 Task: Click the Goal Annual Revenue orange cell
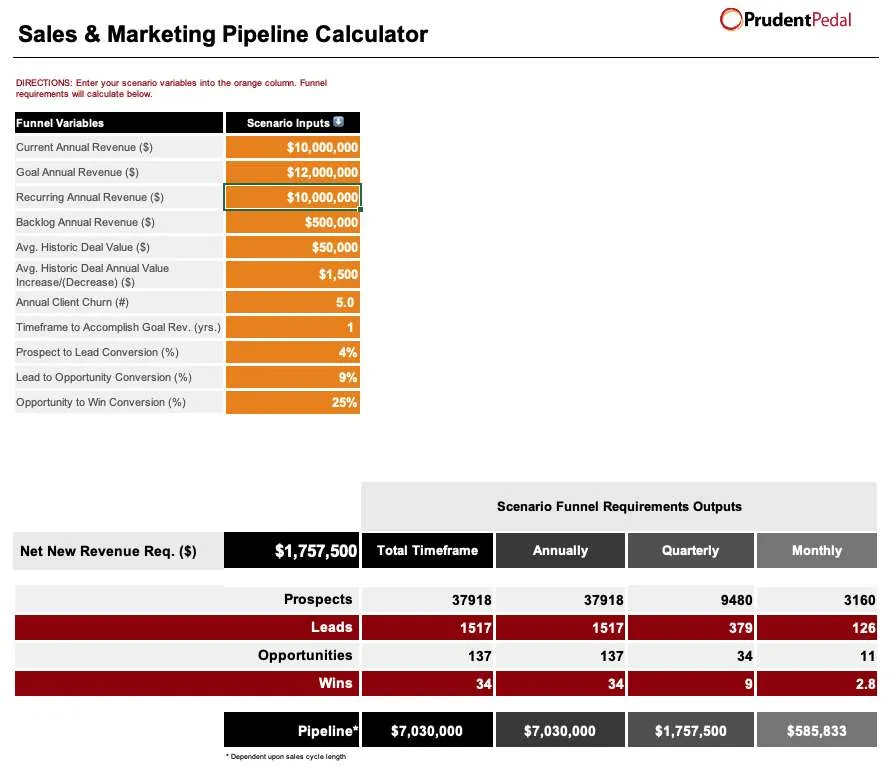pyautogui.click(x=292, y=172)
